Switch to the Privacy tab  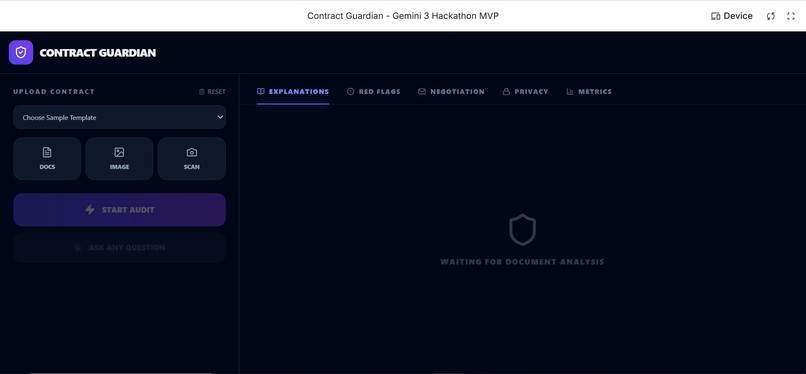pyautogui.click(x=525, y=91)
